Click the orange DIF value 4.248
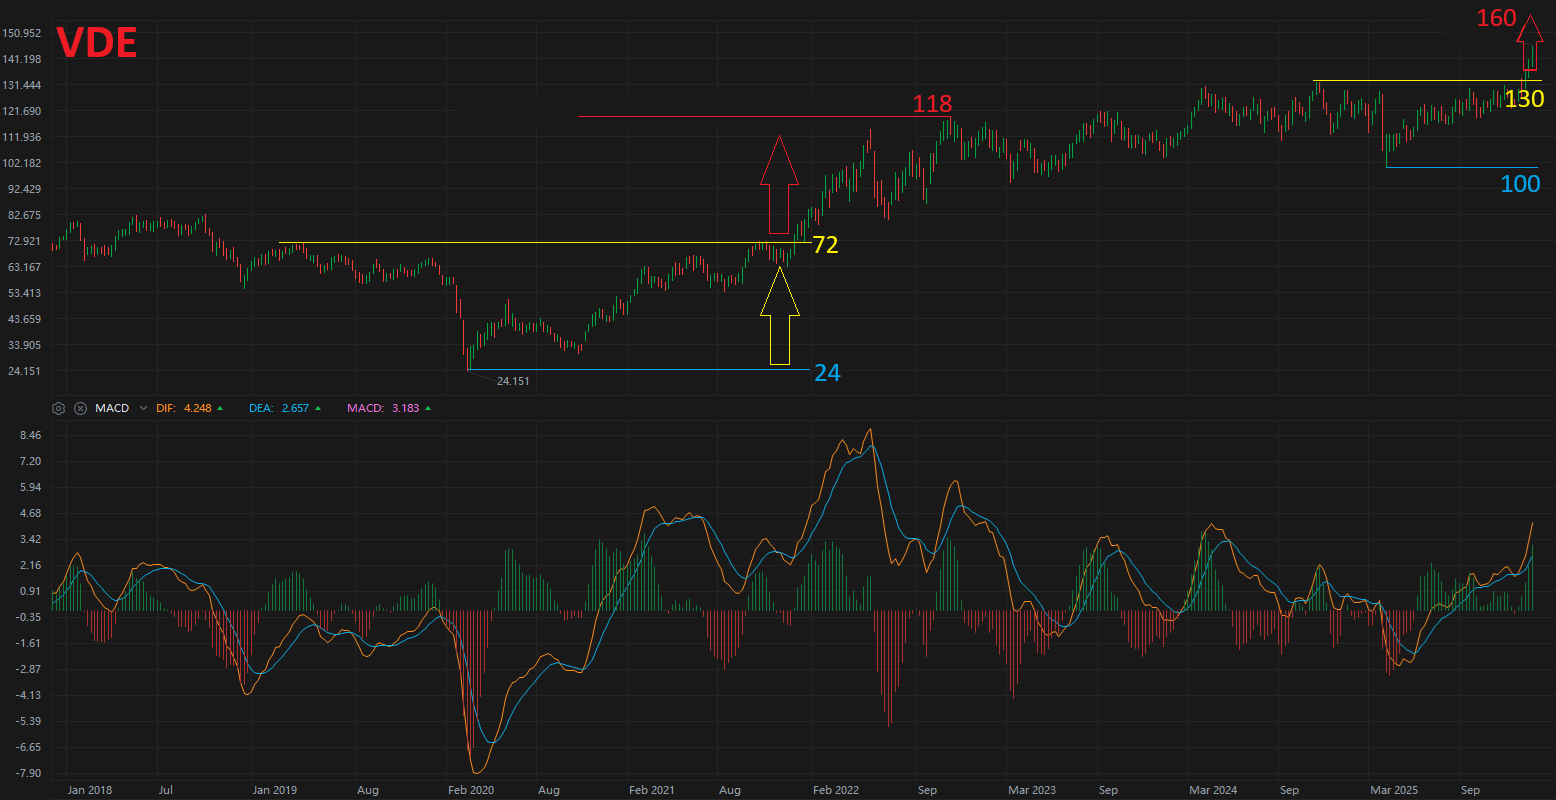This screenshot has width=1556, height=800. click(198, 408)
